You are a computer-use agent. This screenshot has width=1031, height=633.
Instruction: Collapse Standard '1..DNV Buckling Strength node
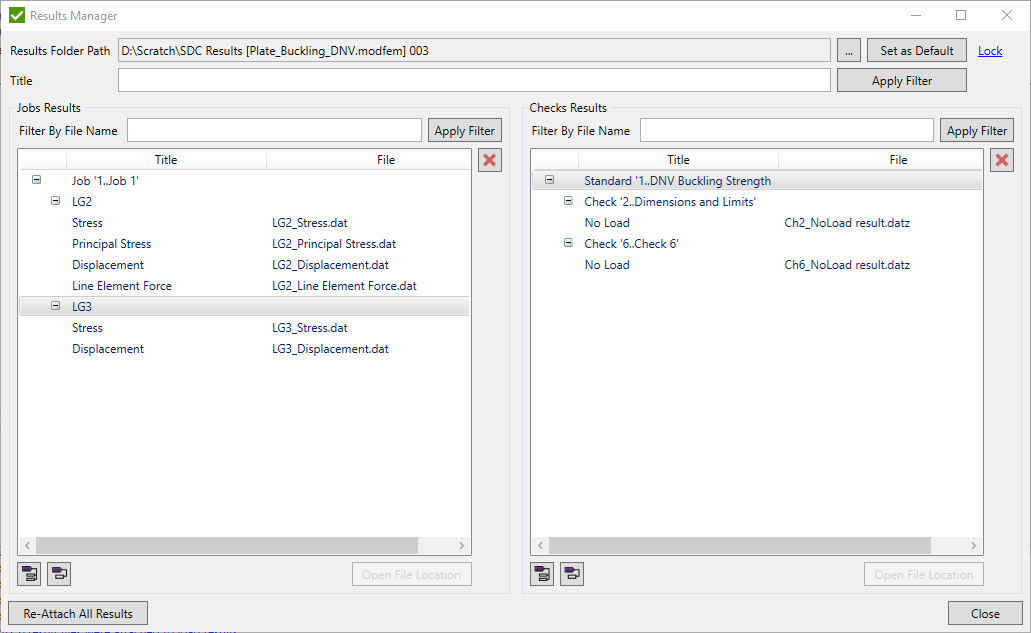[549, 181]
